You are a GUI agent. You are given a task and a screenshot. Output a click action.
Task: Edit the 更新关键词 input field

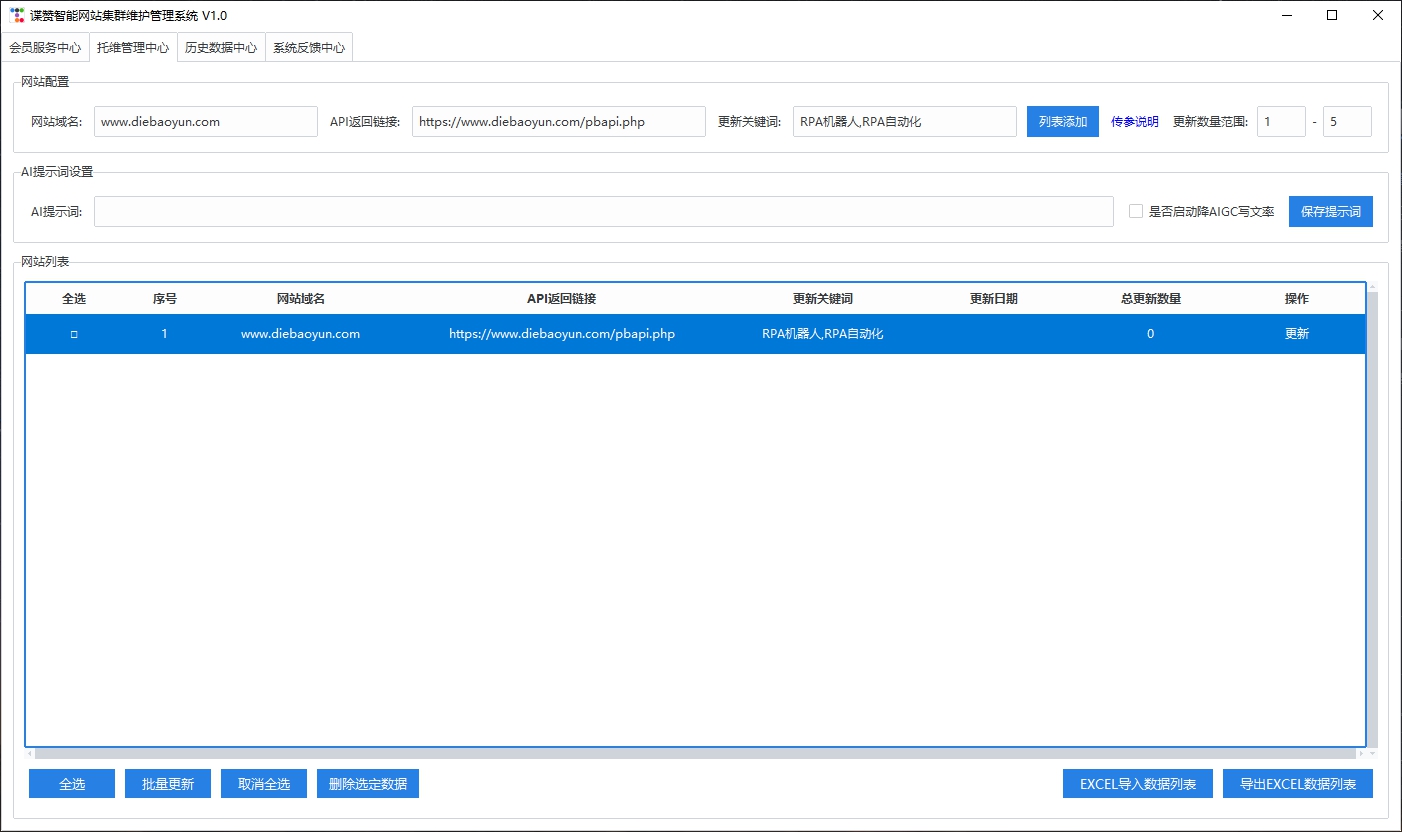tap(905, 122)
